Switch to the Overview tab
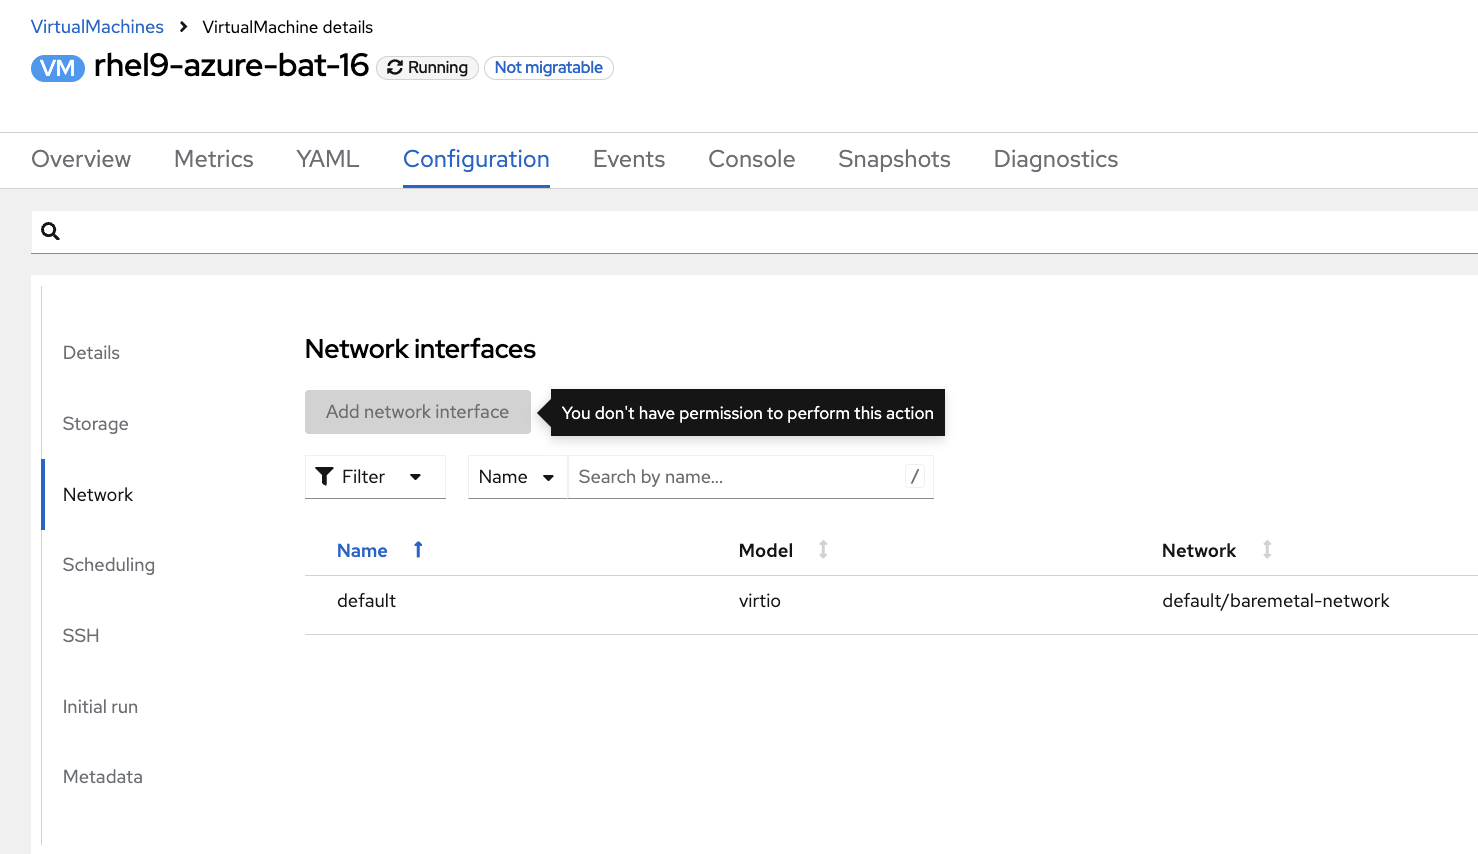The height and width of the screenshot is (854, 1478). [81, 159]
